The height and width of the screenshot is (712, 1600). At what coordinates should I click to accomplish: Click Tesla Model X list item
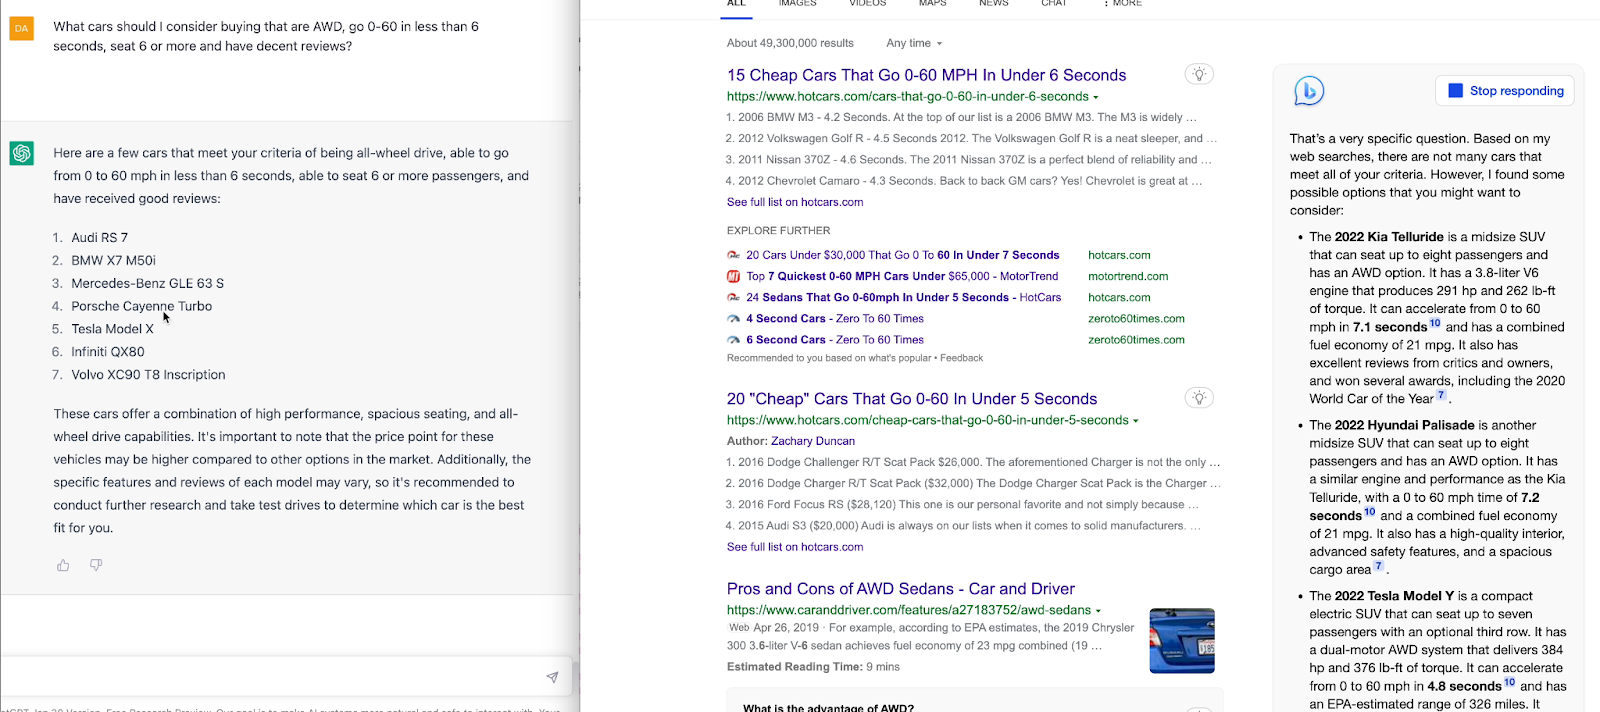tap(112, 329)
